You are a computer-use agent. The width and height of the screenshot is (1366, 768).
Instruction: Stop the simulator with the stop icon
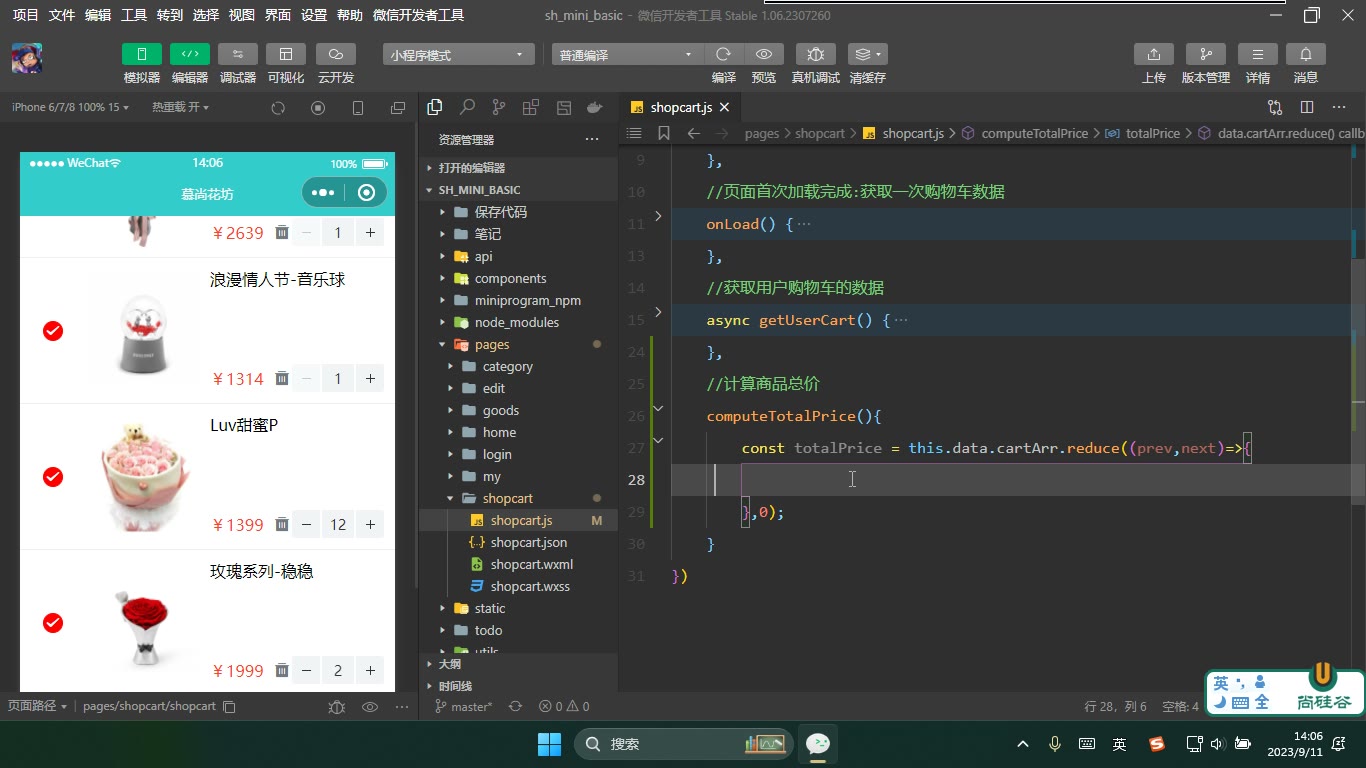pos(318,108)
